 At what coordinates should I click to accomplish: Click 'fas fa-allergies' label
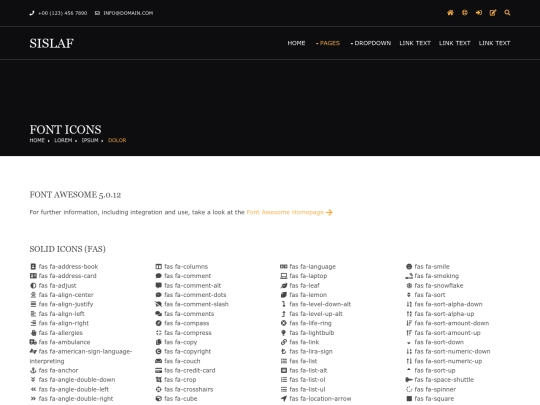61,333
